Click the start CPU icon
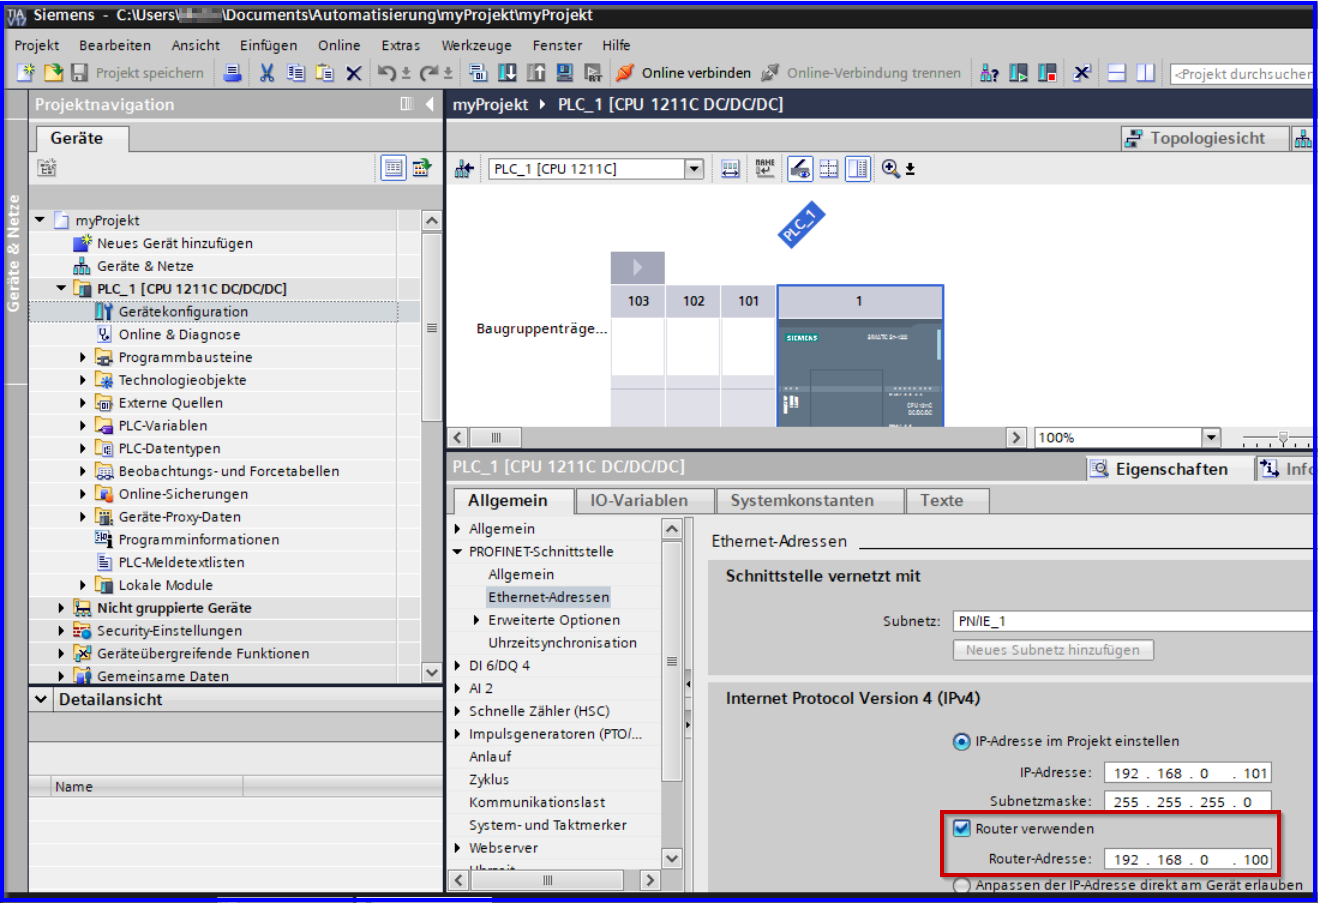Image resolution: width=1318 pixels, height=903 pixels. click(x=1018, y=73)
